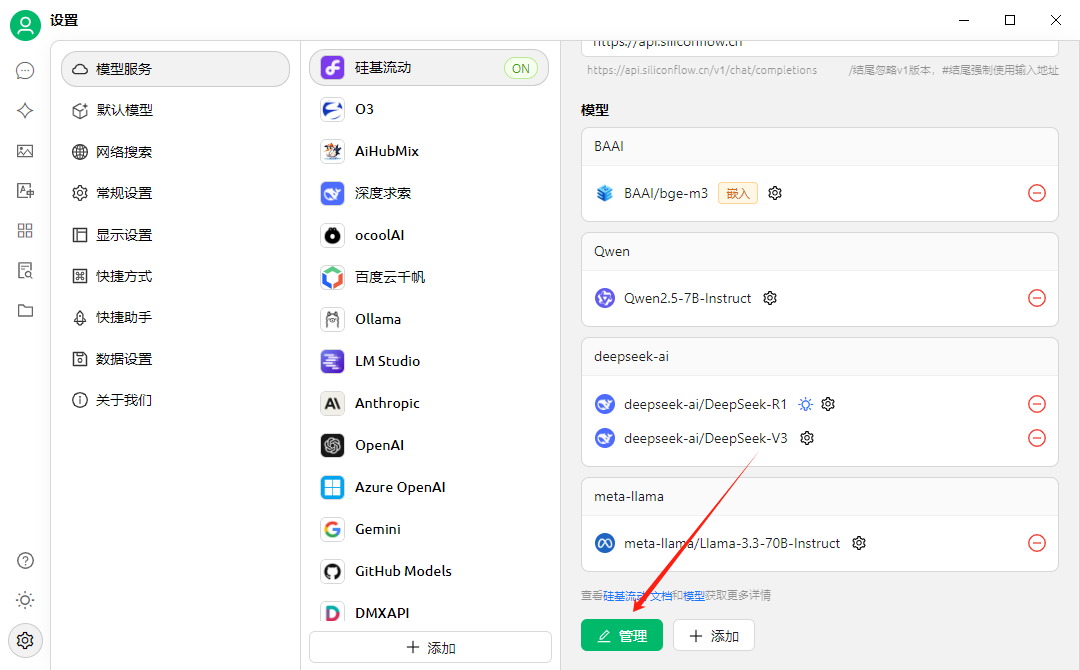Open the sparkle agents sidebar icon

(25, 111)
